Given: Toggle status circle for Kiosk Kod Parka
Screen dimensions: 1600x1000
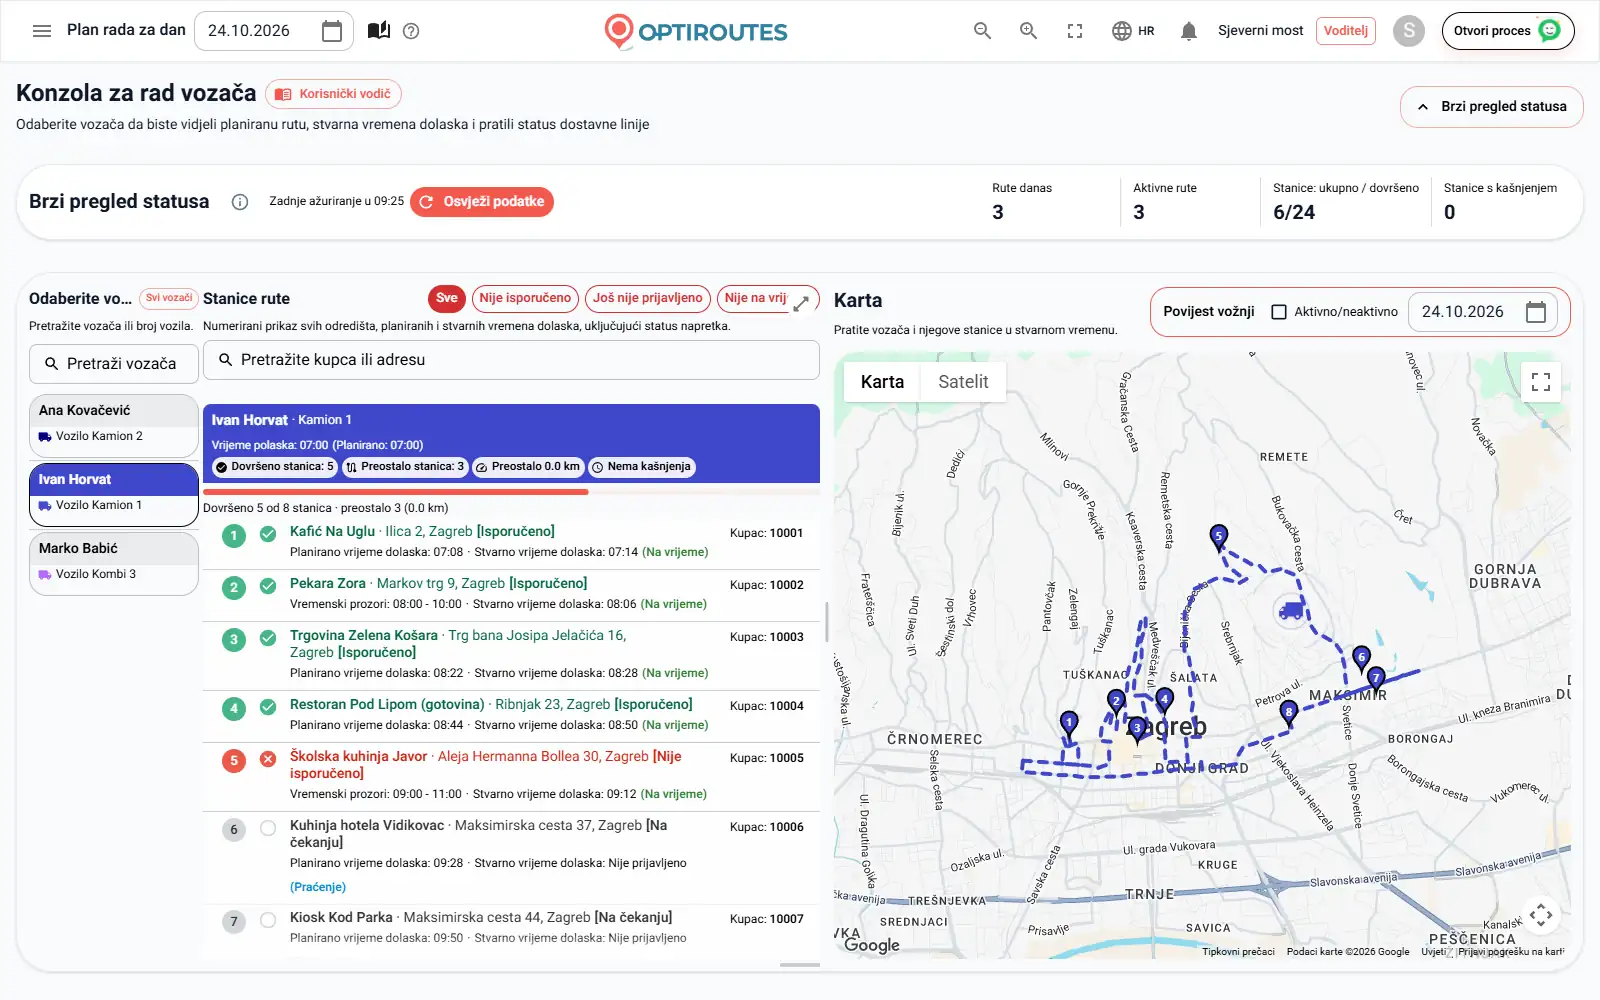Looking at the screenshot, I should (x=268, y=920).
